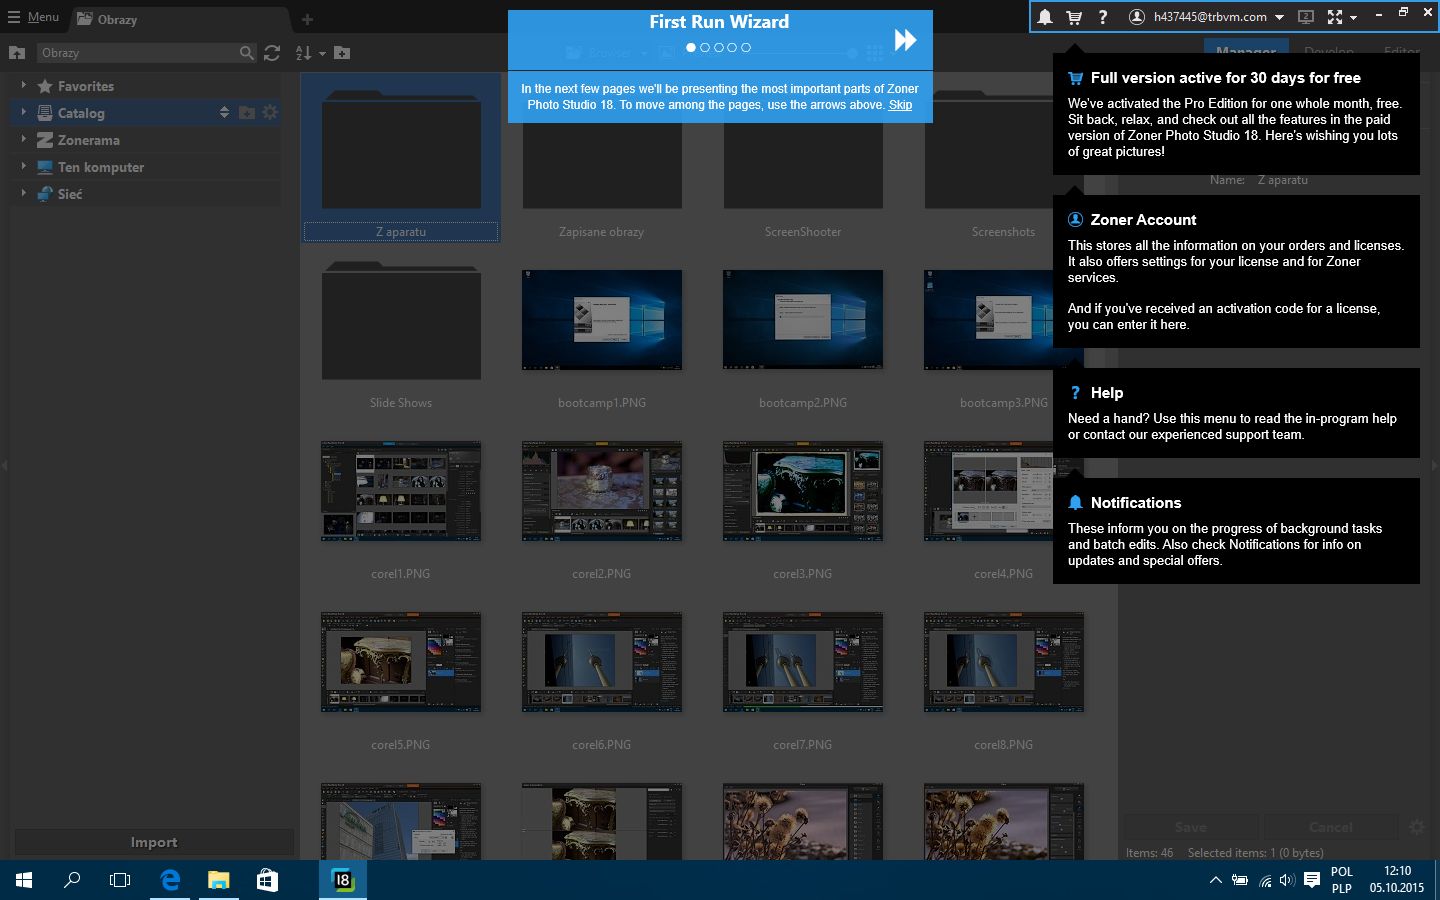The height and width of the screenshot is (900, 1440).
Task: Collapse the right panel with edge arrow
Action: pos(1435,465)
